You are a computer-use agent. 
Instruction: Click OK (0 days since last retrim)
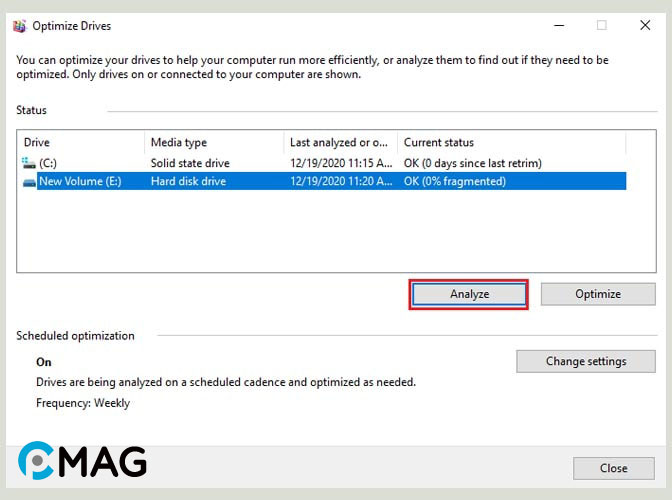point(473,163)
